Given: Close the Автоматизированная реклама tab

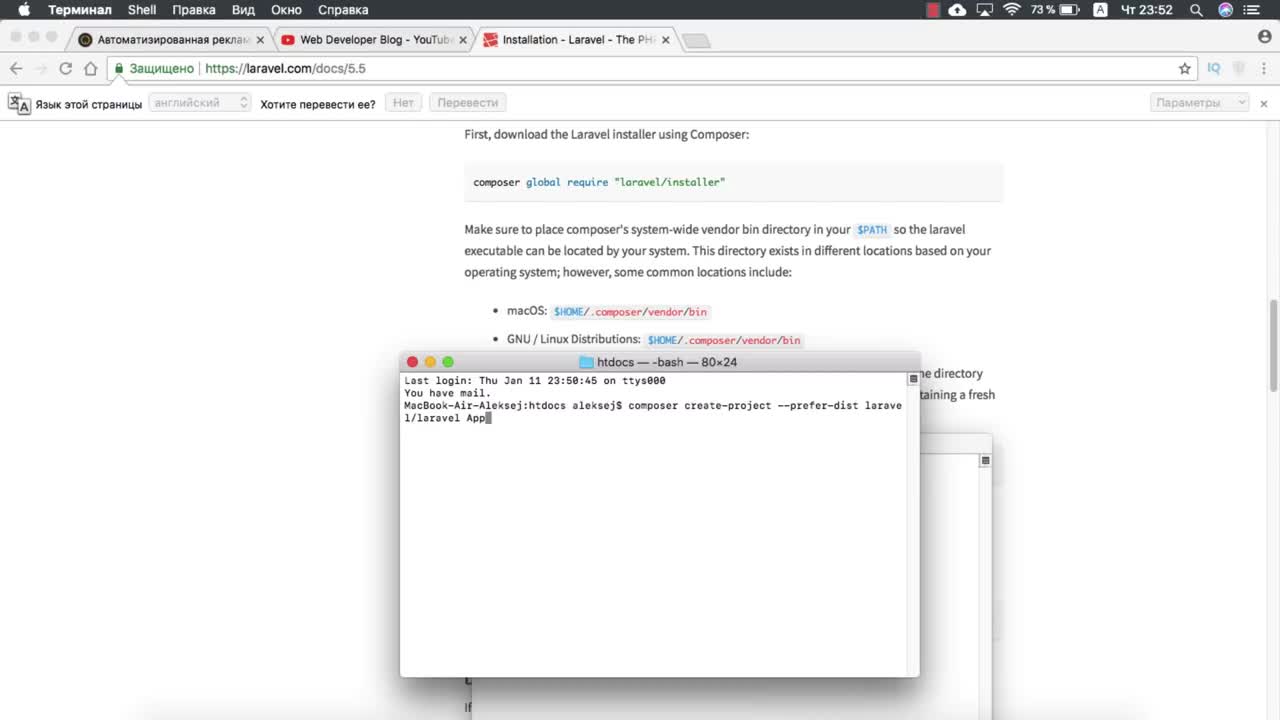Looking at the screenshot, I should pyautogui.click(x=260, y=40).
